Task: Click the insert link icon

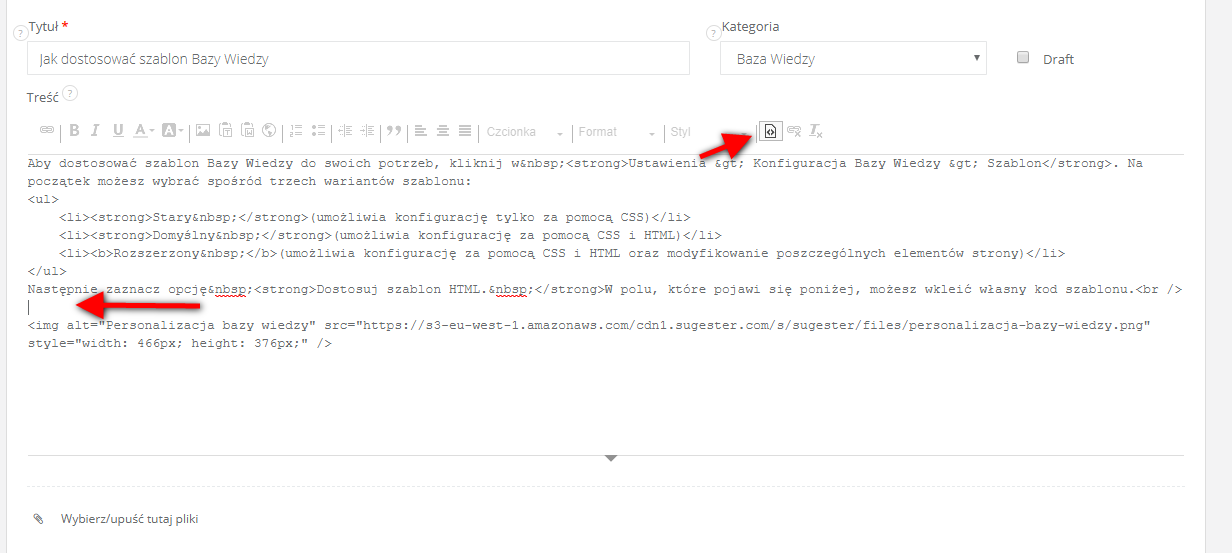Action: [46, 131]
